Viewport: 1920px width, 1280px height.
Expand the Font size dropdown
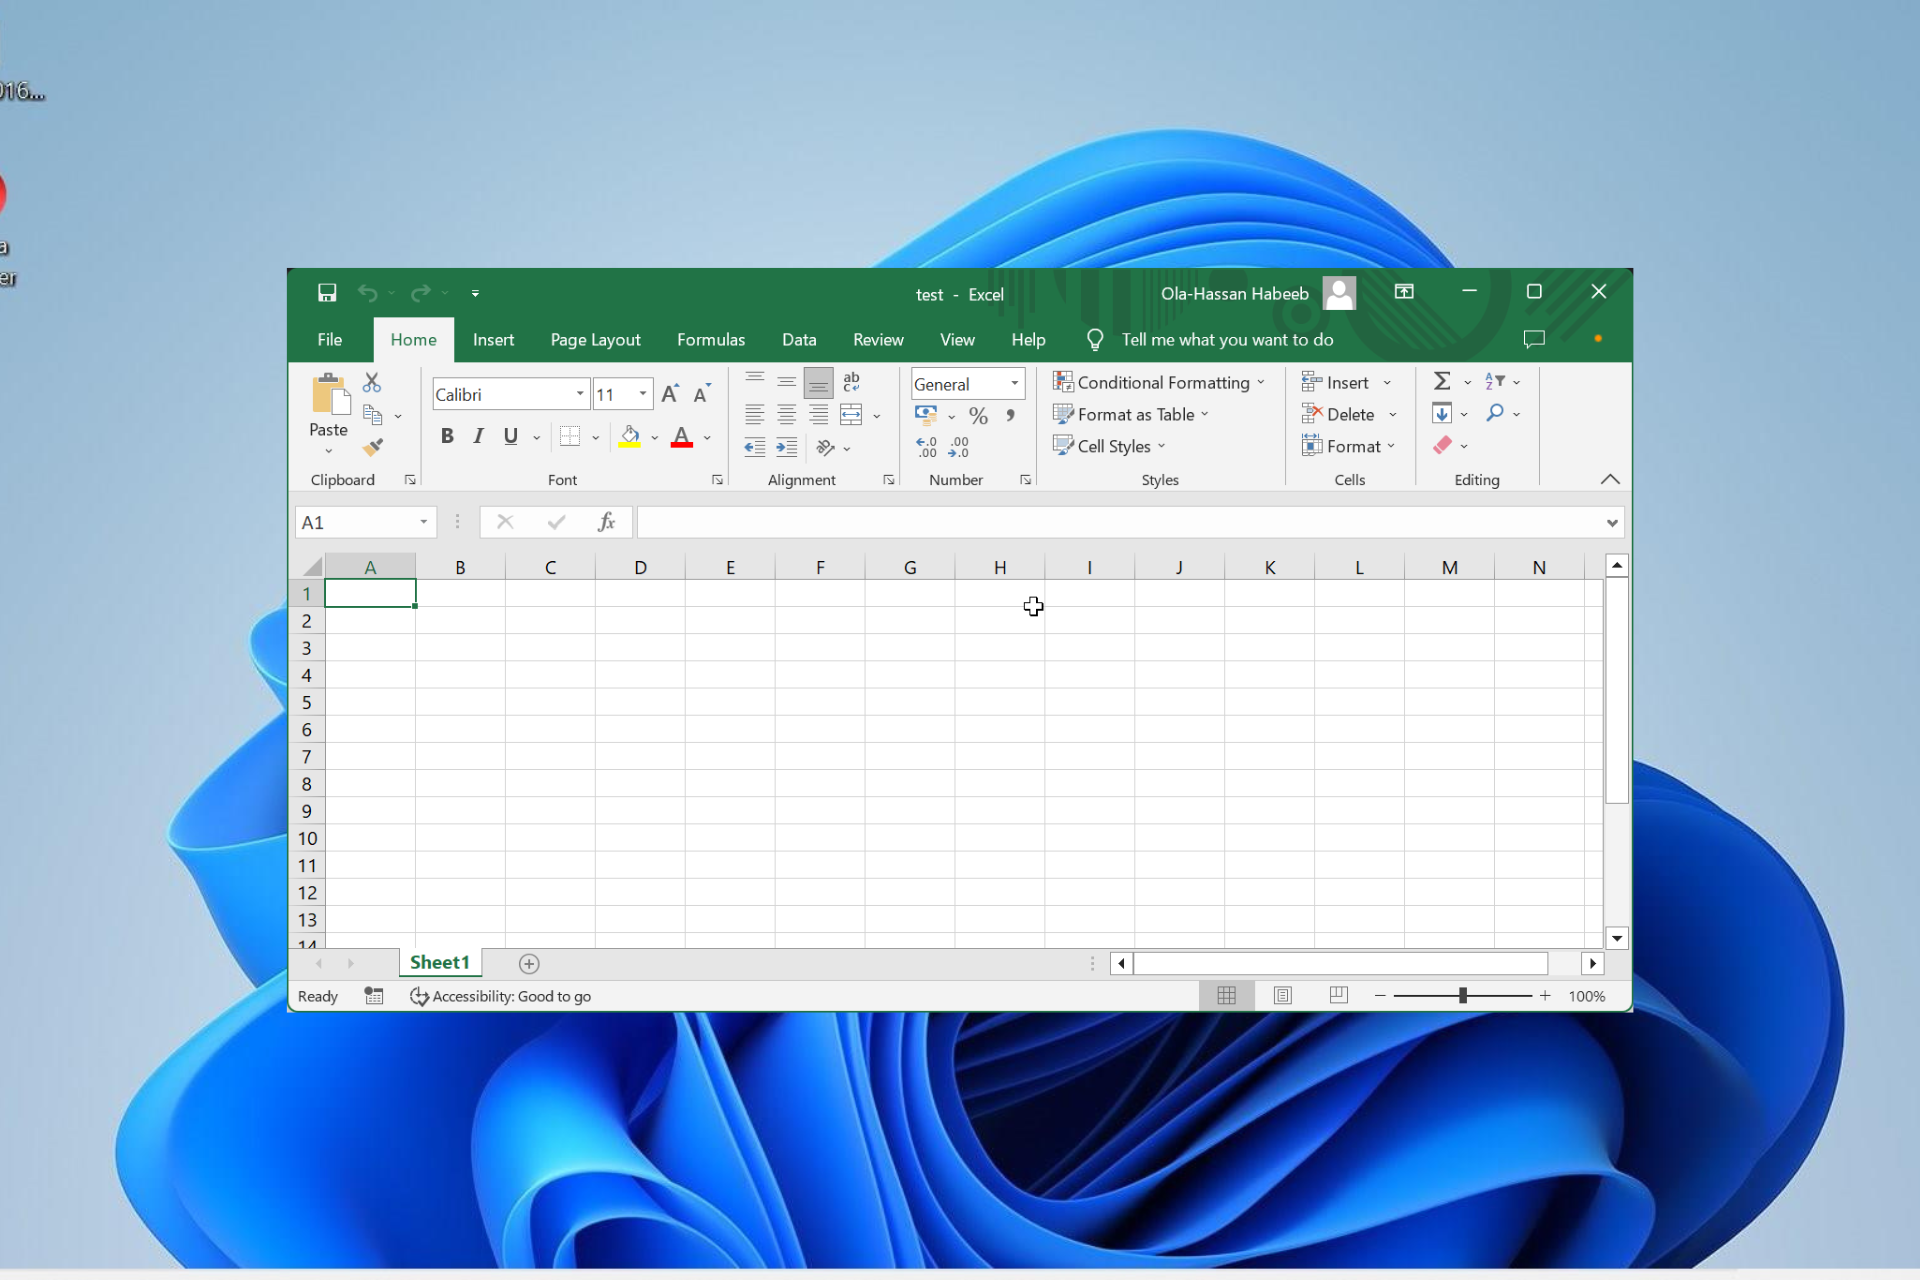click(x=640, y=394)
